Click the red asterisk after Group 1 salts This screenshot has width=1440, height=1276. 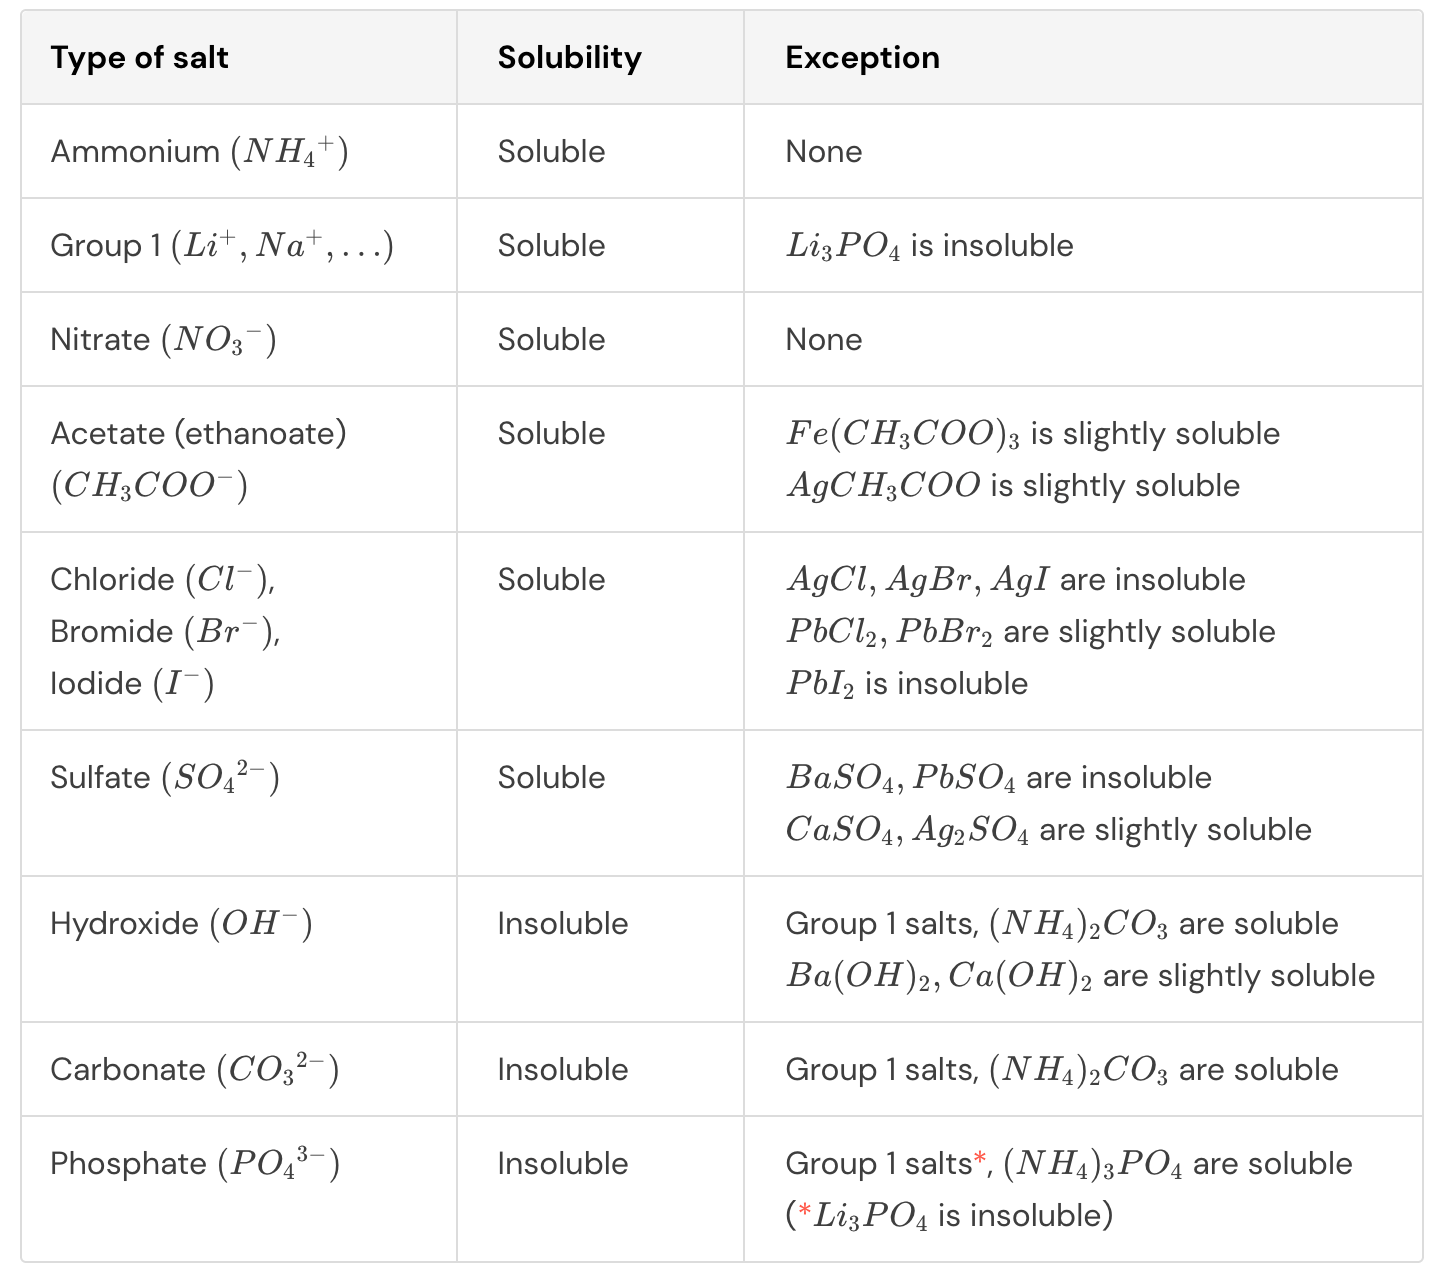[980, 1160]
